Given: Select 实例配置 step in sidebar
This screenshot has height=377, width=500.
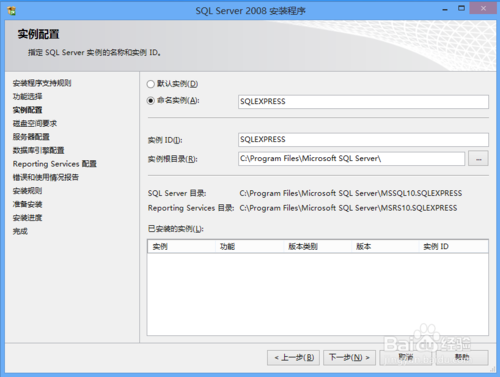Looking at the screenshot, I should pos(28,110).
